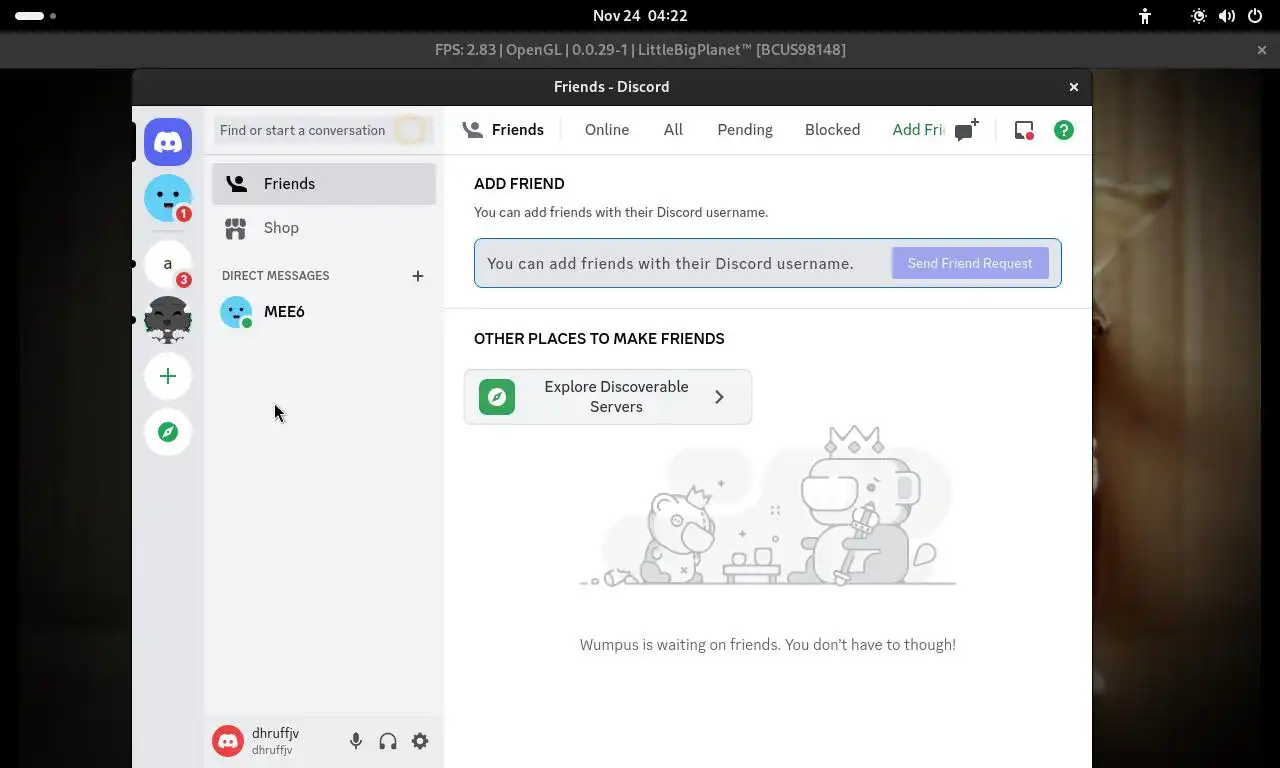Screen dimensions: 1280x768
Task: Open Explore Discoverable Servers compass in sidebar
Action: coord(168,432)
